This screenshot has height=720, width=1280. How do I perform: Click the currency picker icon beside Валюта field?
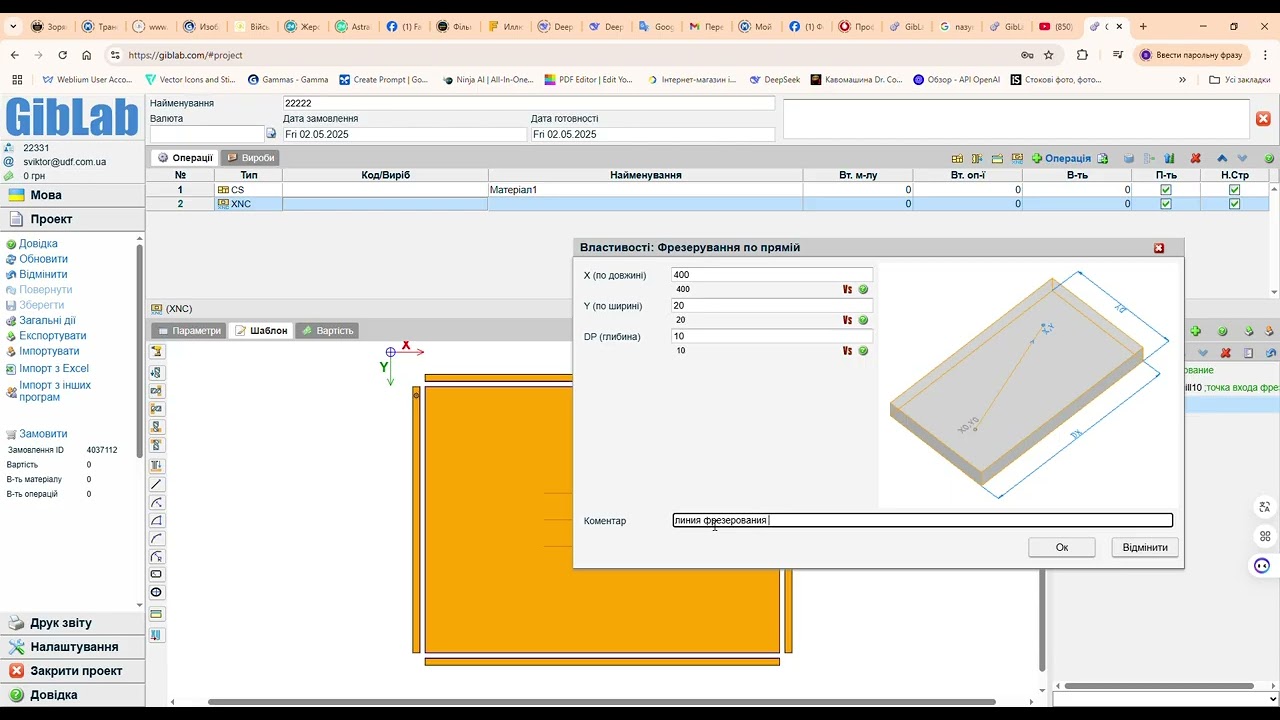tap(271, 133)
